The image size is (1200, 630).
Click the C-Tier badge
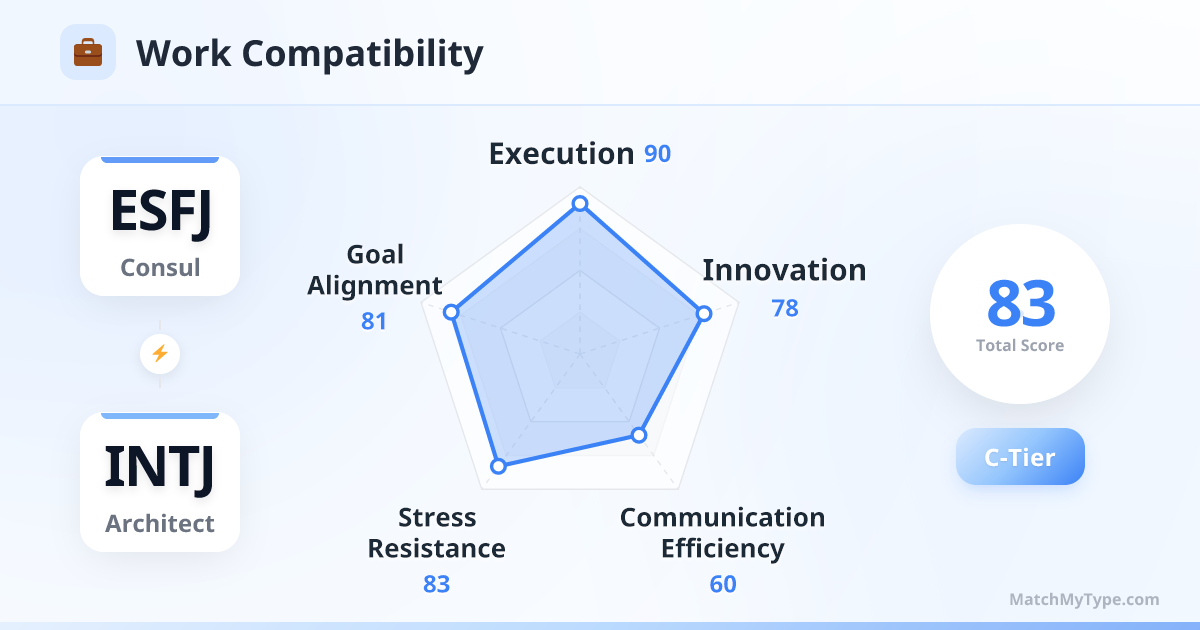(1020, 457)
